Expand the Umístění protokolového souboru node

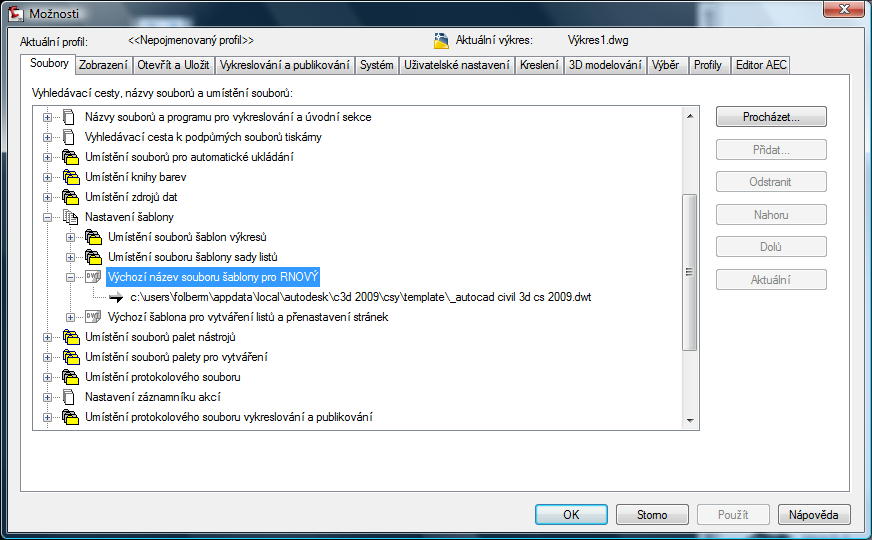(47, 377)
